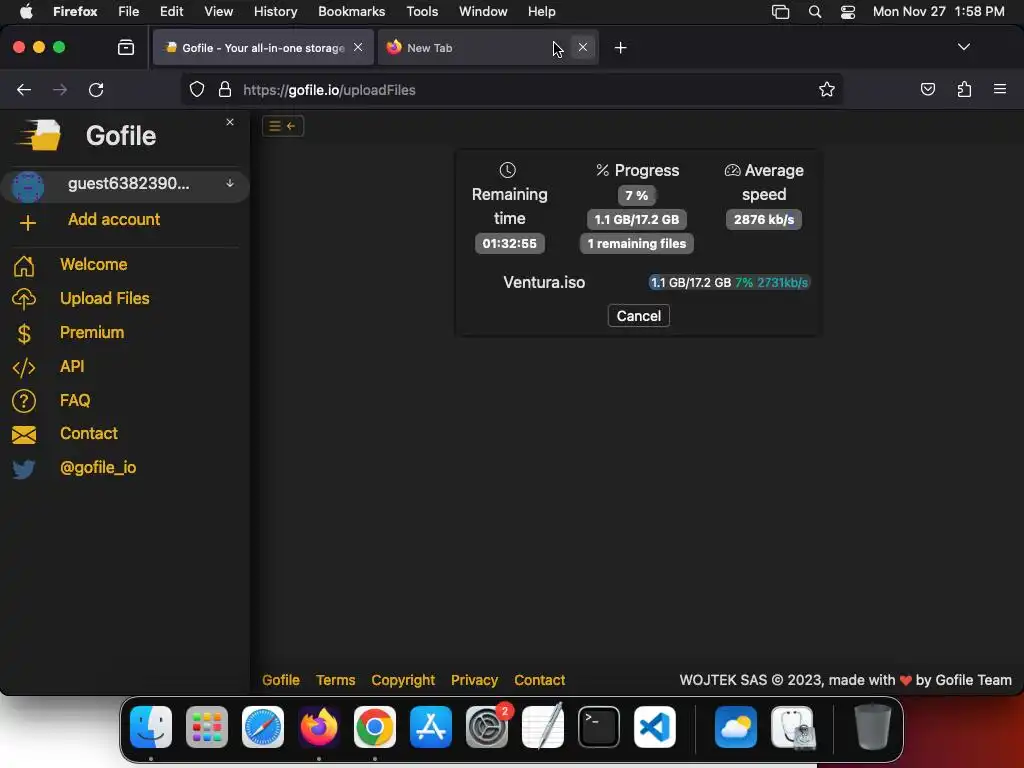The height and width of the screenshot is (768, 1024).
Task: Click the guest account avatar
Action: (x=28, y=187)
